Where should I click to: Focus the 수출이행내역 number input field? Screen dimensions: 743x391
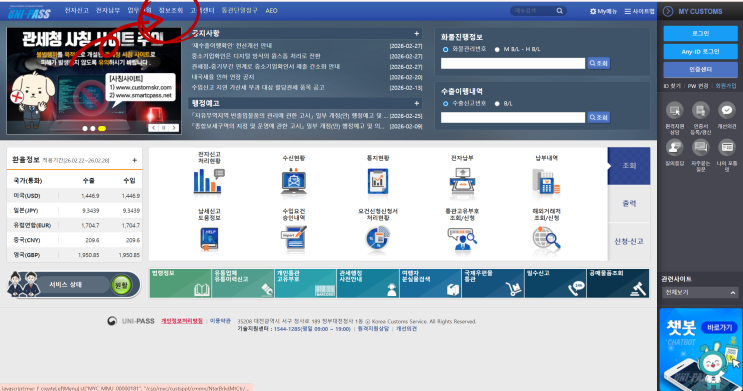513,118
